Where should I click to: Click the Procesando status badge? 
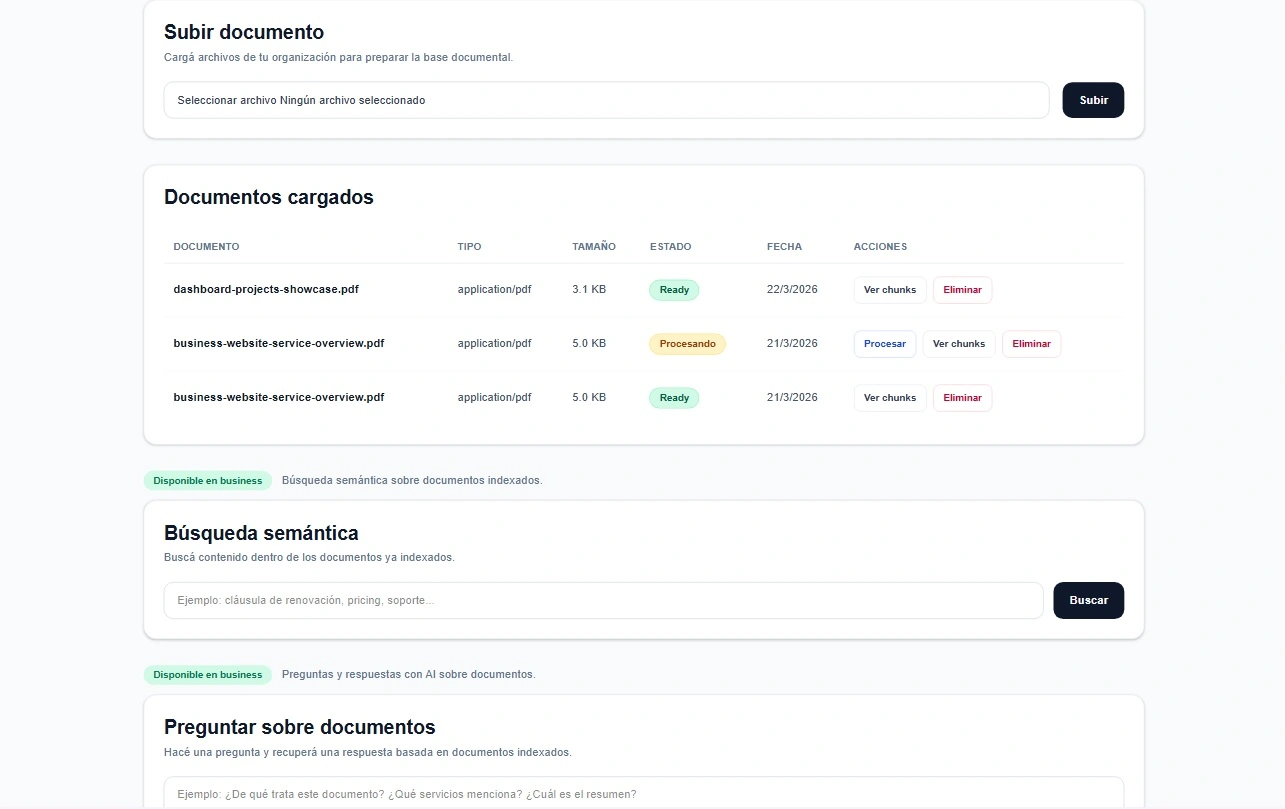[688, 344]
